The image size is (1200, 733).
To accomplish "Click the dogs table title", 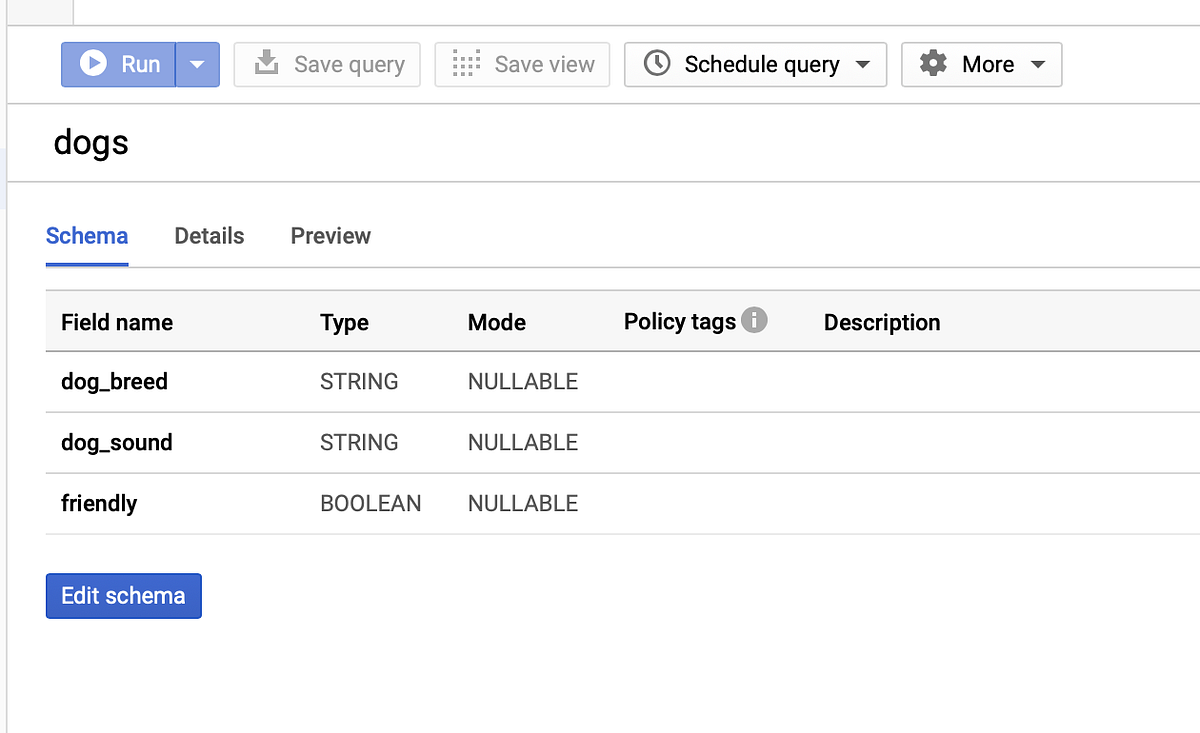I will click(x=90, y=142).
